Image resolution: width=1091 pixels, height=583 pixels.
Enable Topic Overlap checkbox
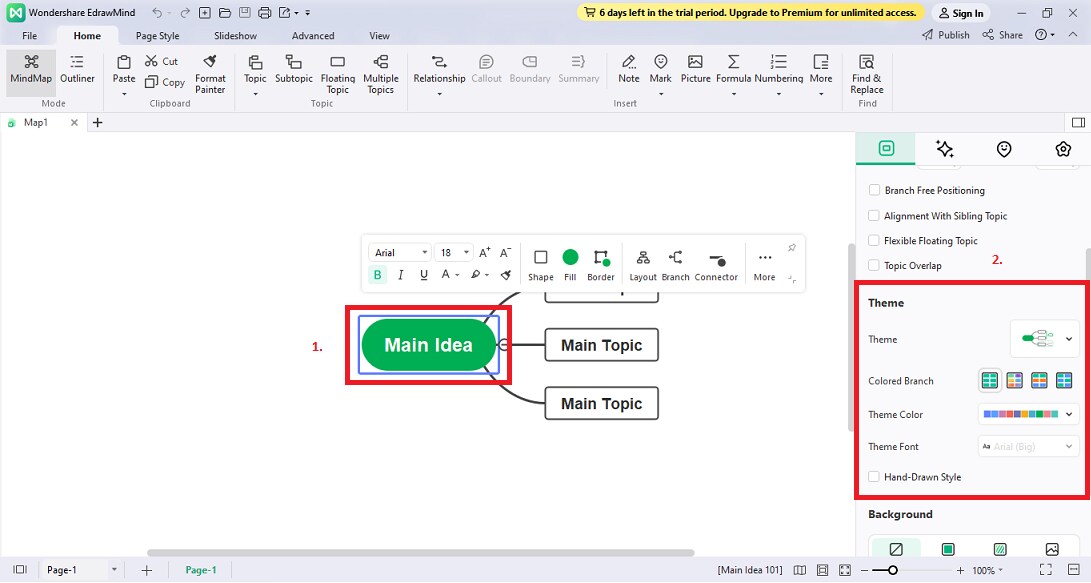click(874, 265)
